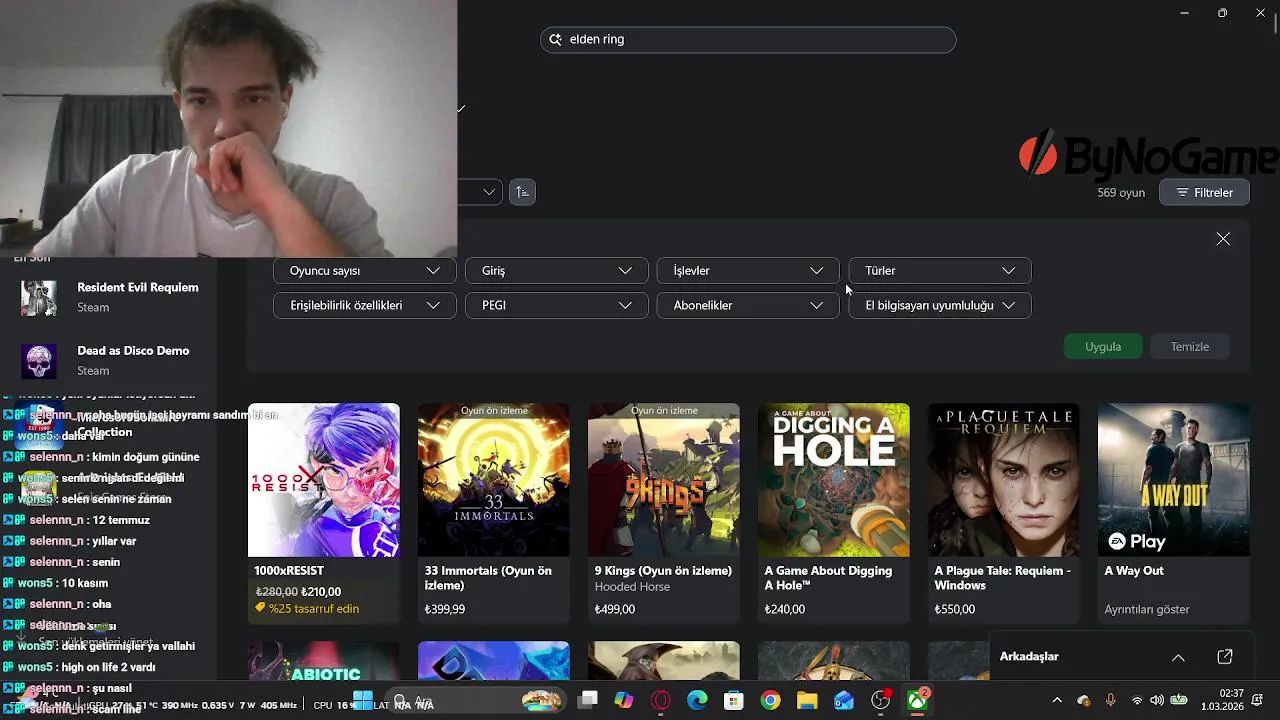Screen dimensions: 1280x720
Task: Click the Filtreler button
Action: 1204,192
